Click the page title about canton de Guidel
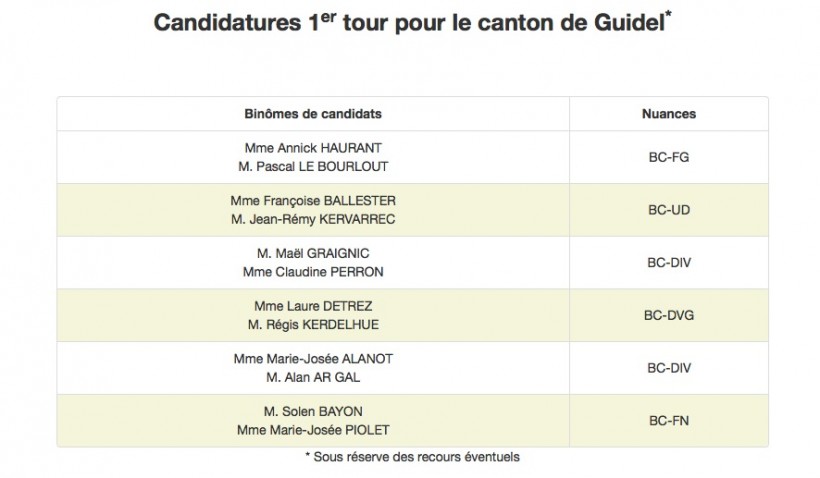 [412, 22]
